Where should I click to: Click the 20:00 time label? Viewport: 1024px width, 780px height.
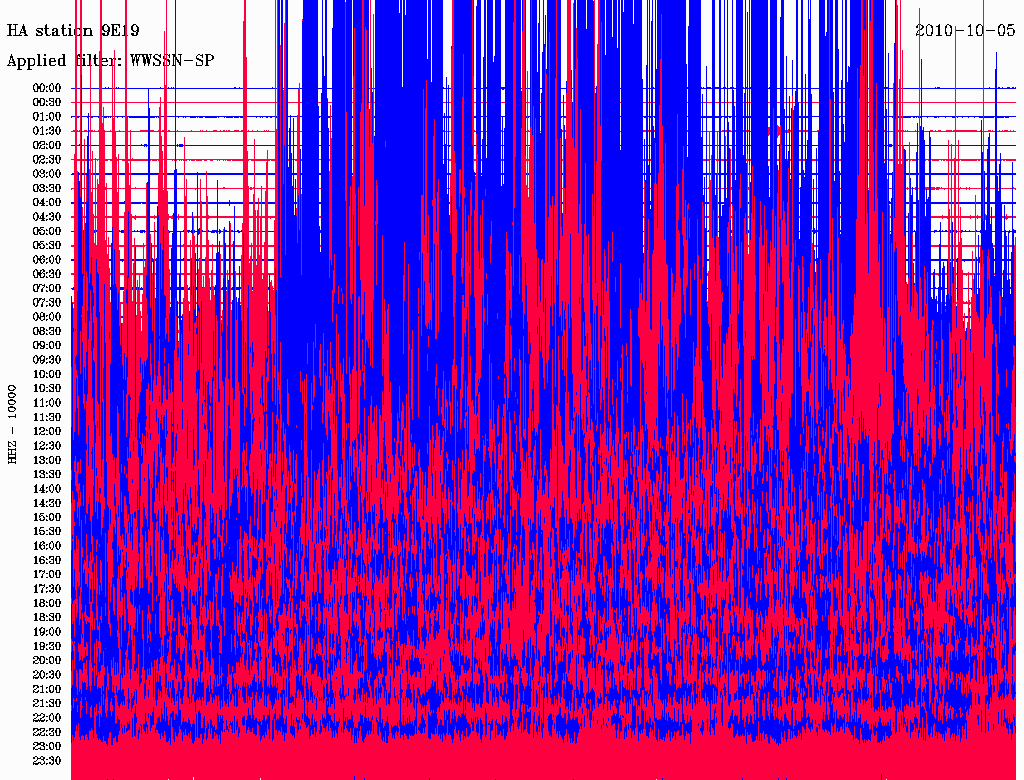pyautogui.click(x=47, y=660)
